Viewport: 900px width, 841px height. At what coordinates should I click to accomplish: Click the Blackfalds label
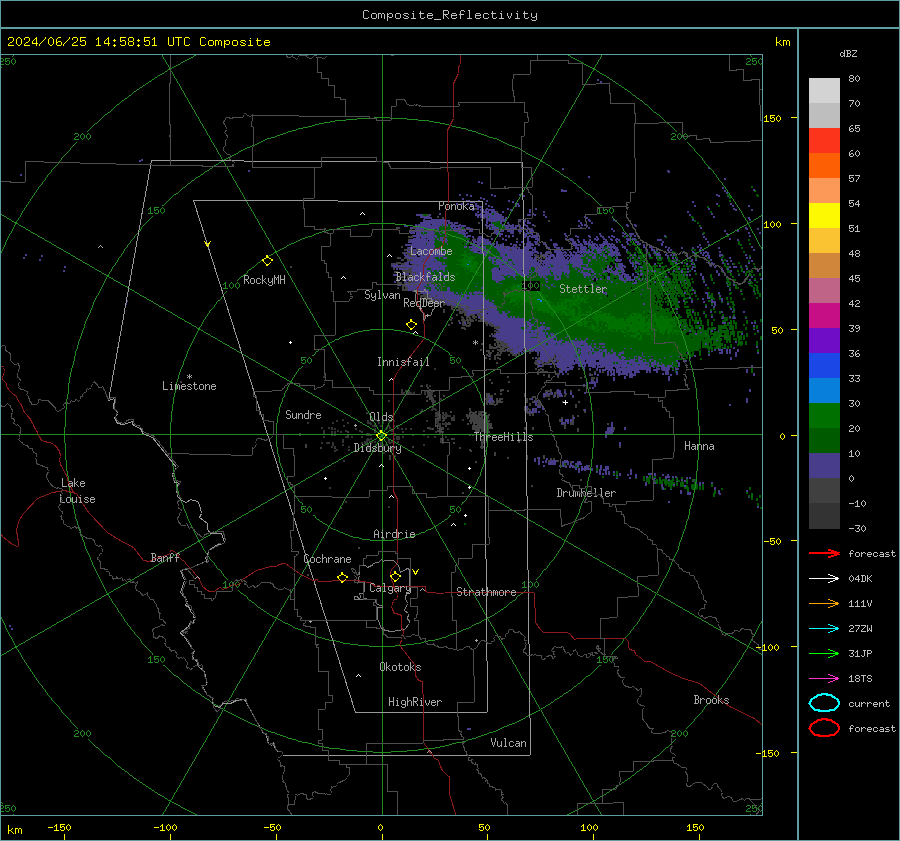tap(425, 277)
